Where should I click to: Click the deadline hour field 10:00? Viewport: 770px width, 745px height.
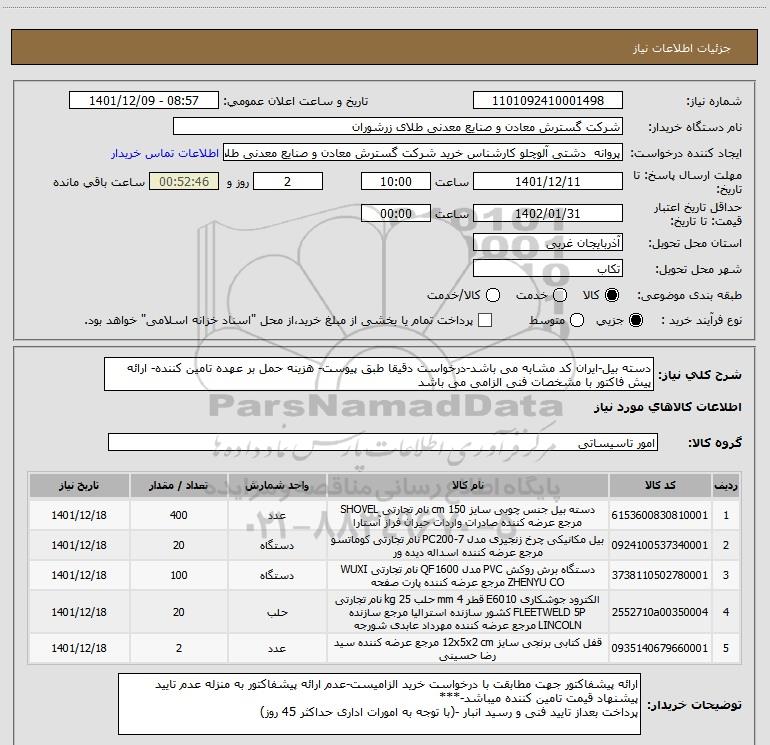click(x=396, y=182)
